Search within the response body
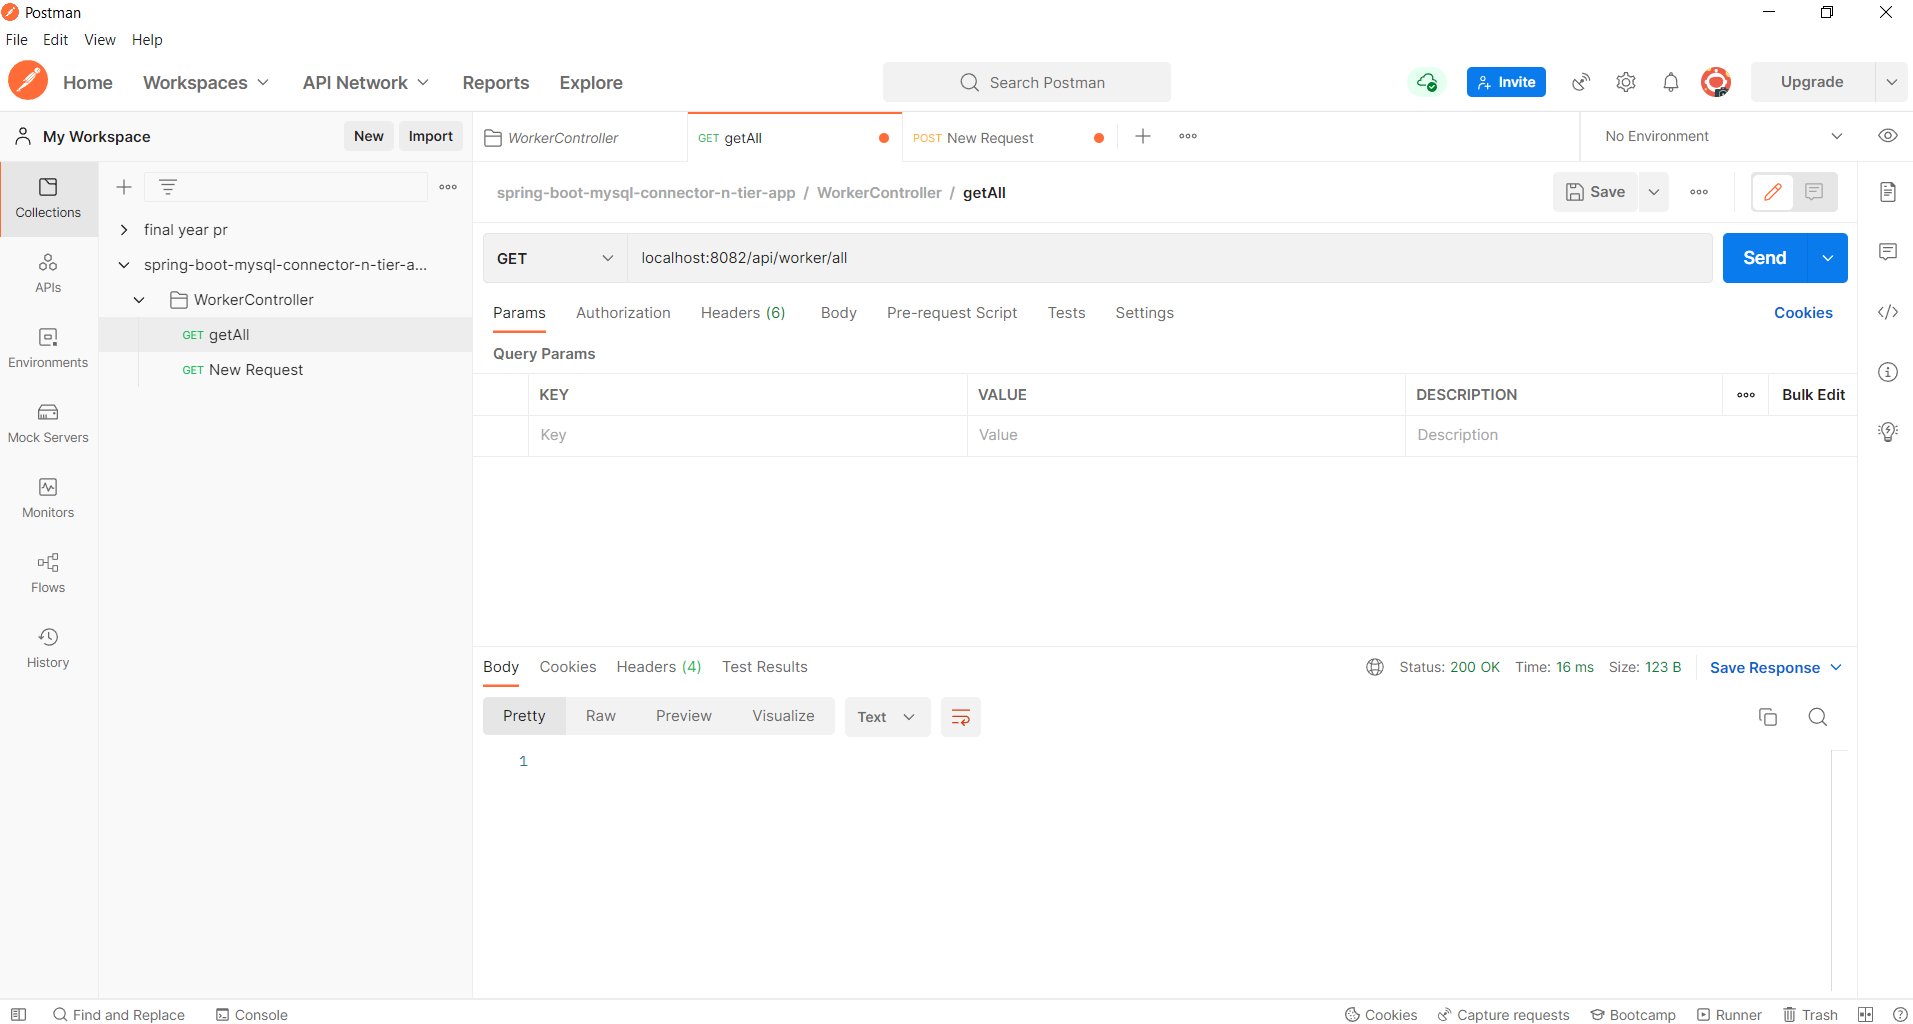The image size is (1913, 1024). 1818,717
